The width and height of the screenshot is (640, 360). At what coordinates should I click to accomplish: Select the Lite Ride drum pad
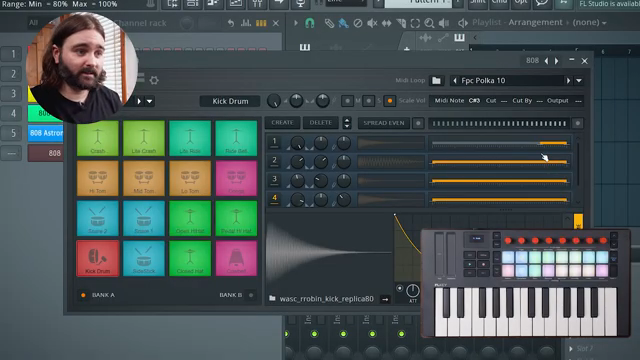click(190, 138)
